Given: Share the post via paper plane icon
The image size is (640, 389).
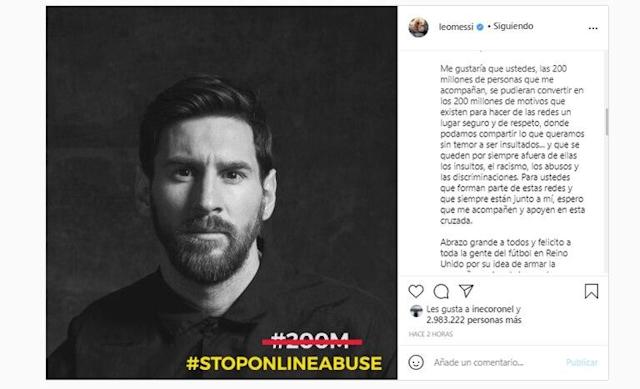Looking at the screenshot, I should coord(466,291).
